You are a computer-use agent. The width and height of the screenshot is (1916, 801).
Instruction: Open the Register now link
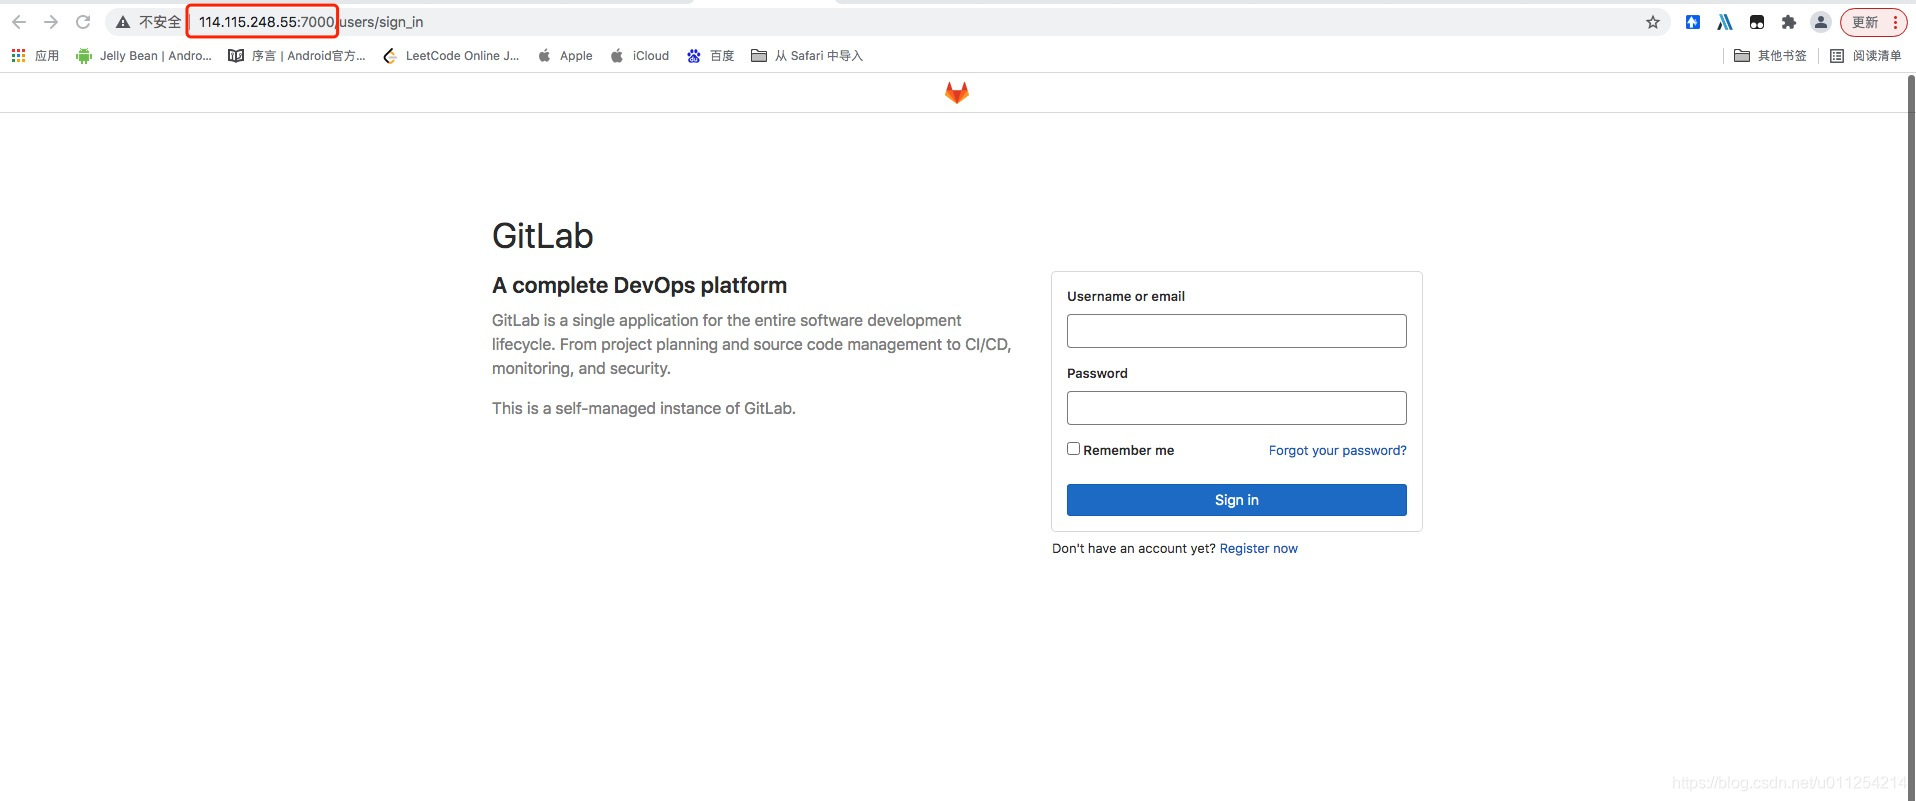(1259, 549)
